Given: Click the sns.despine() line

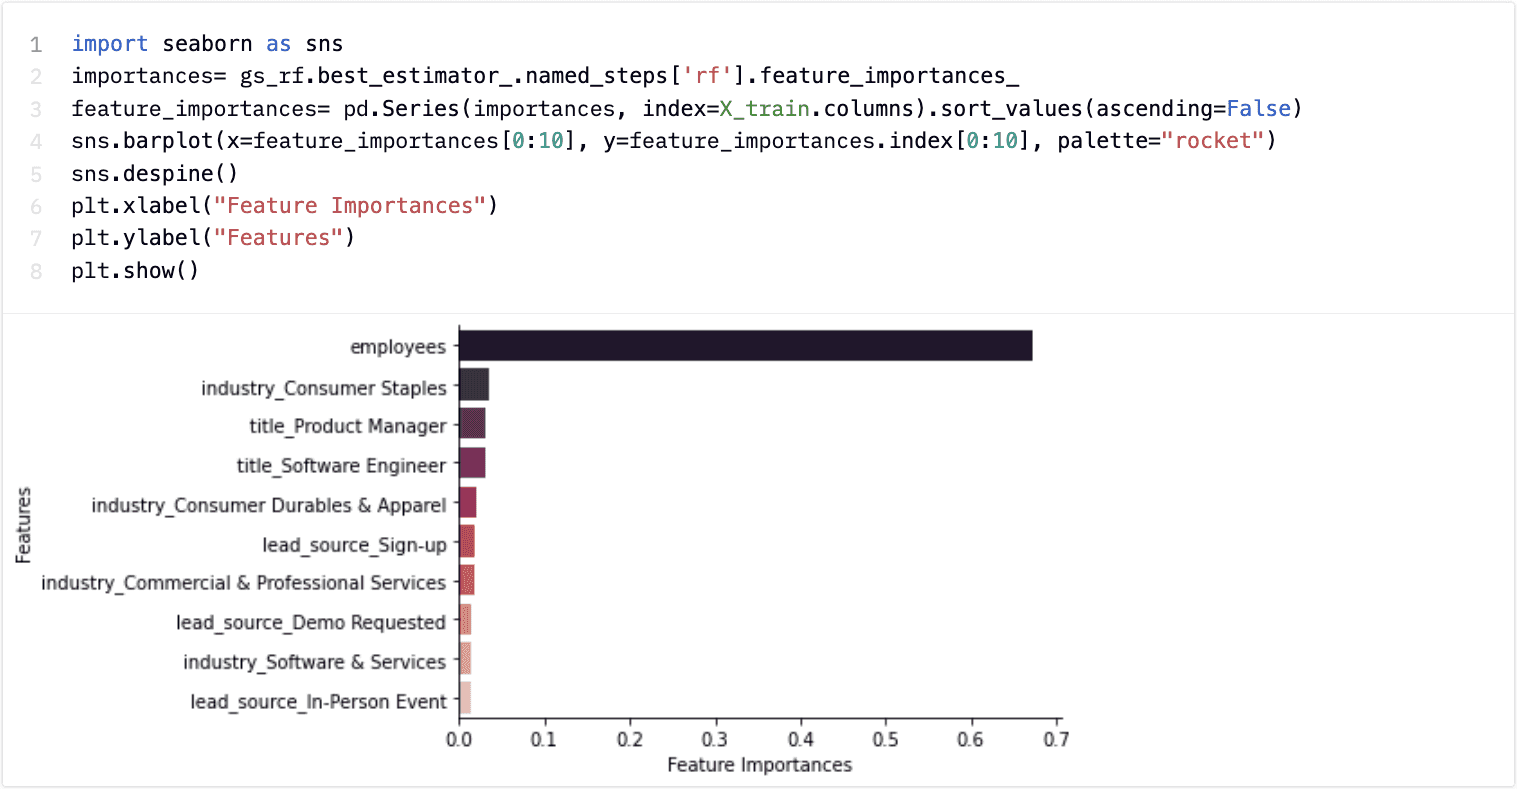Looking at the screenshot, I should click(155, 173).
